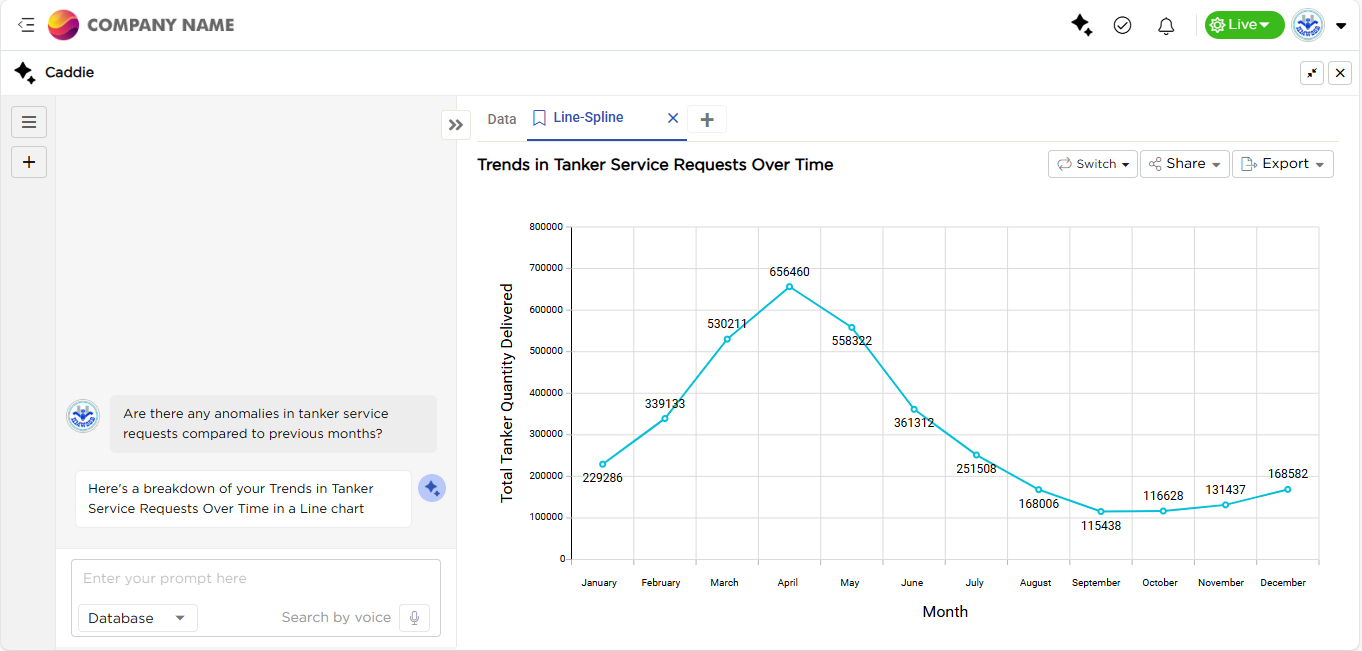1362x651 pixels.
Task: Add a new chart tab
Action: point(707,119)
